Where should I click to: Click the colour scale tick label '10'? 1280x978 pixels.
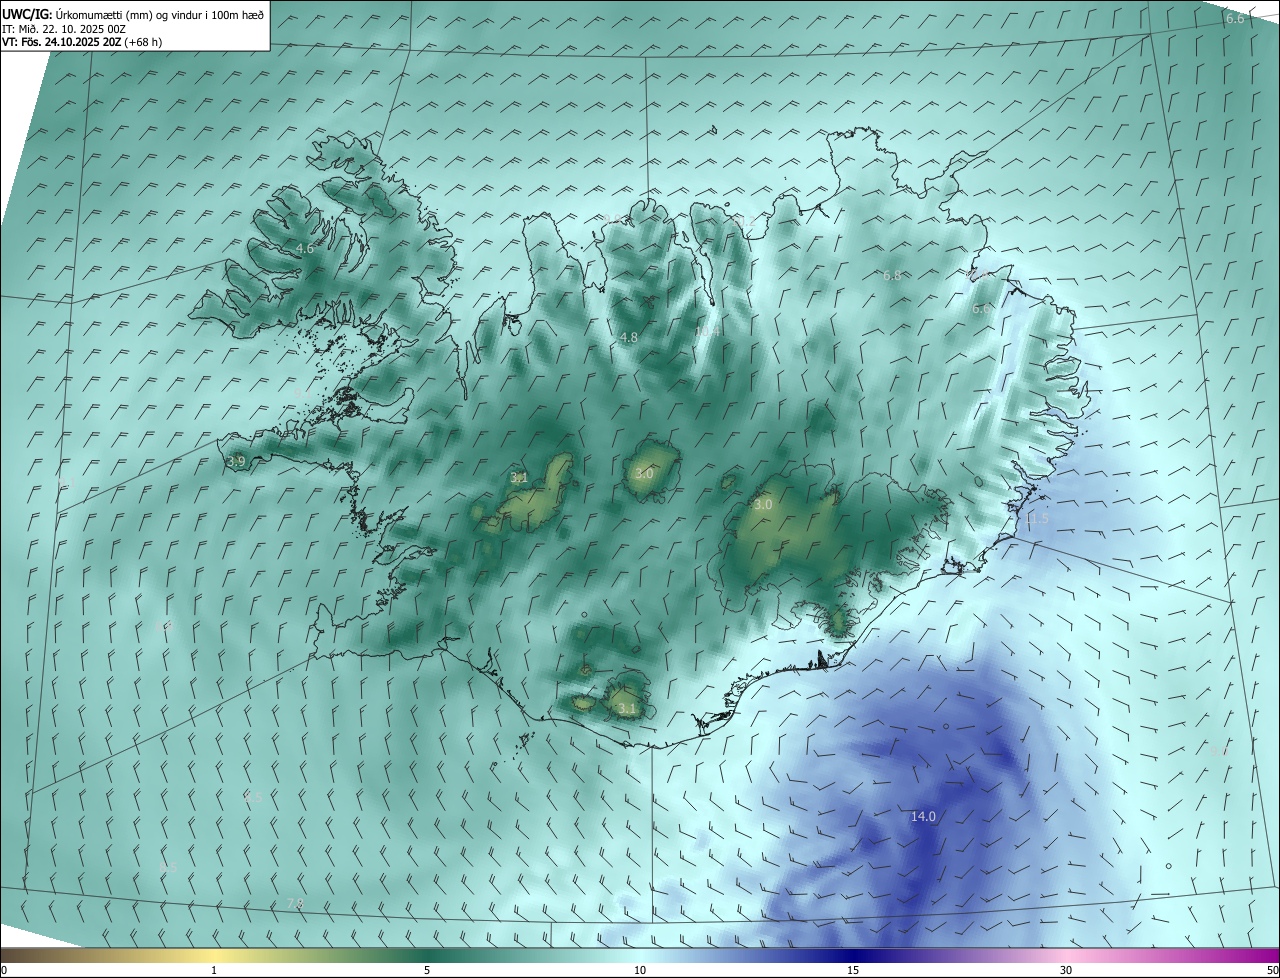[x=640, y=970]
